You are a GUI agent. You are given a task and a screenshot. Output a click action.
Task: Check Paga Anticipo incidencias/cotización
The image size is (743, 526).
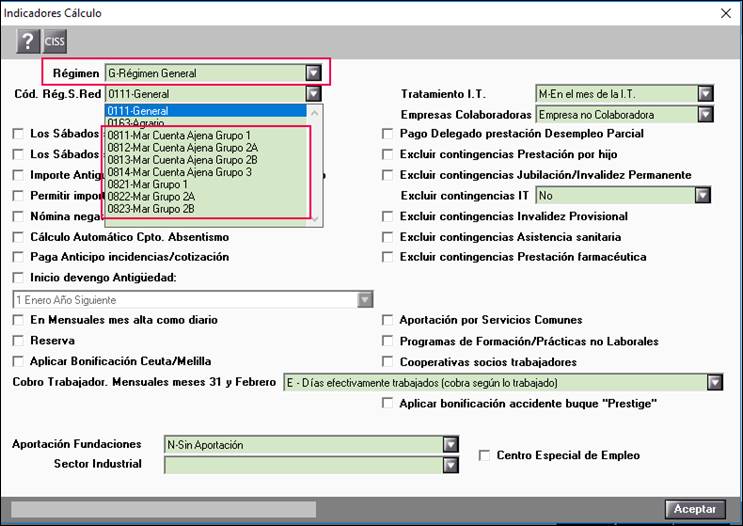(x=18, y=257)
